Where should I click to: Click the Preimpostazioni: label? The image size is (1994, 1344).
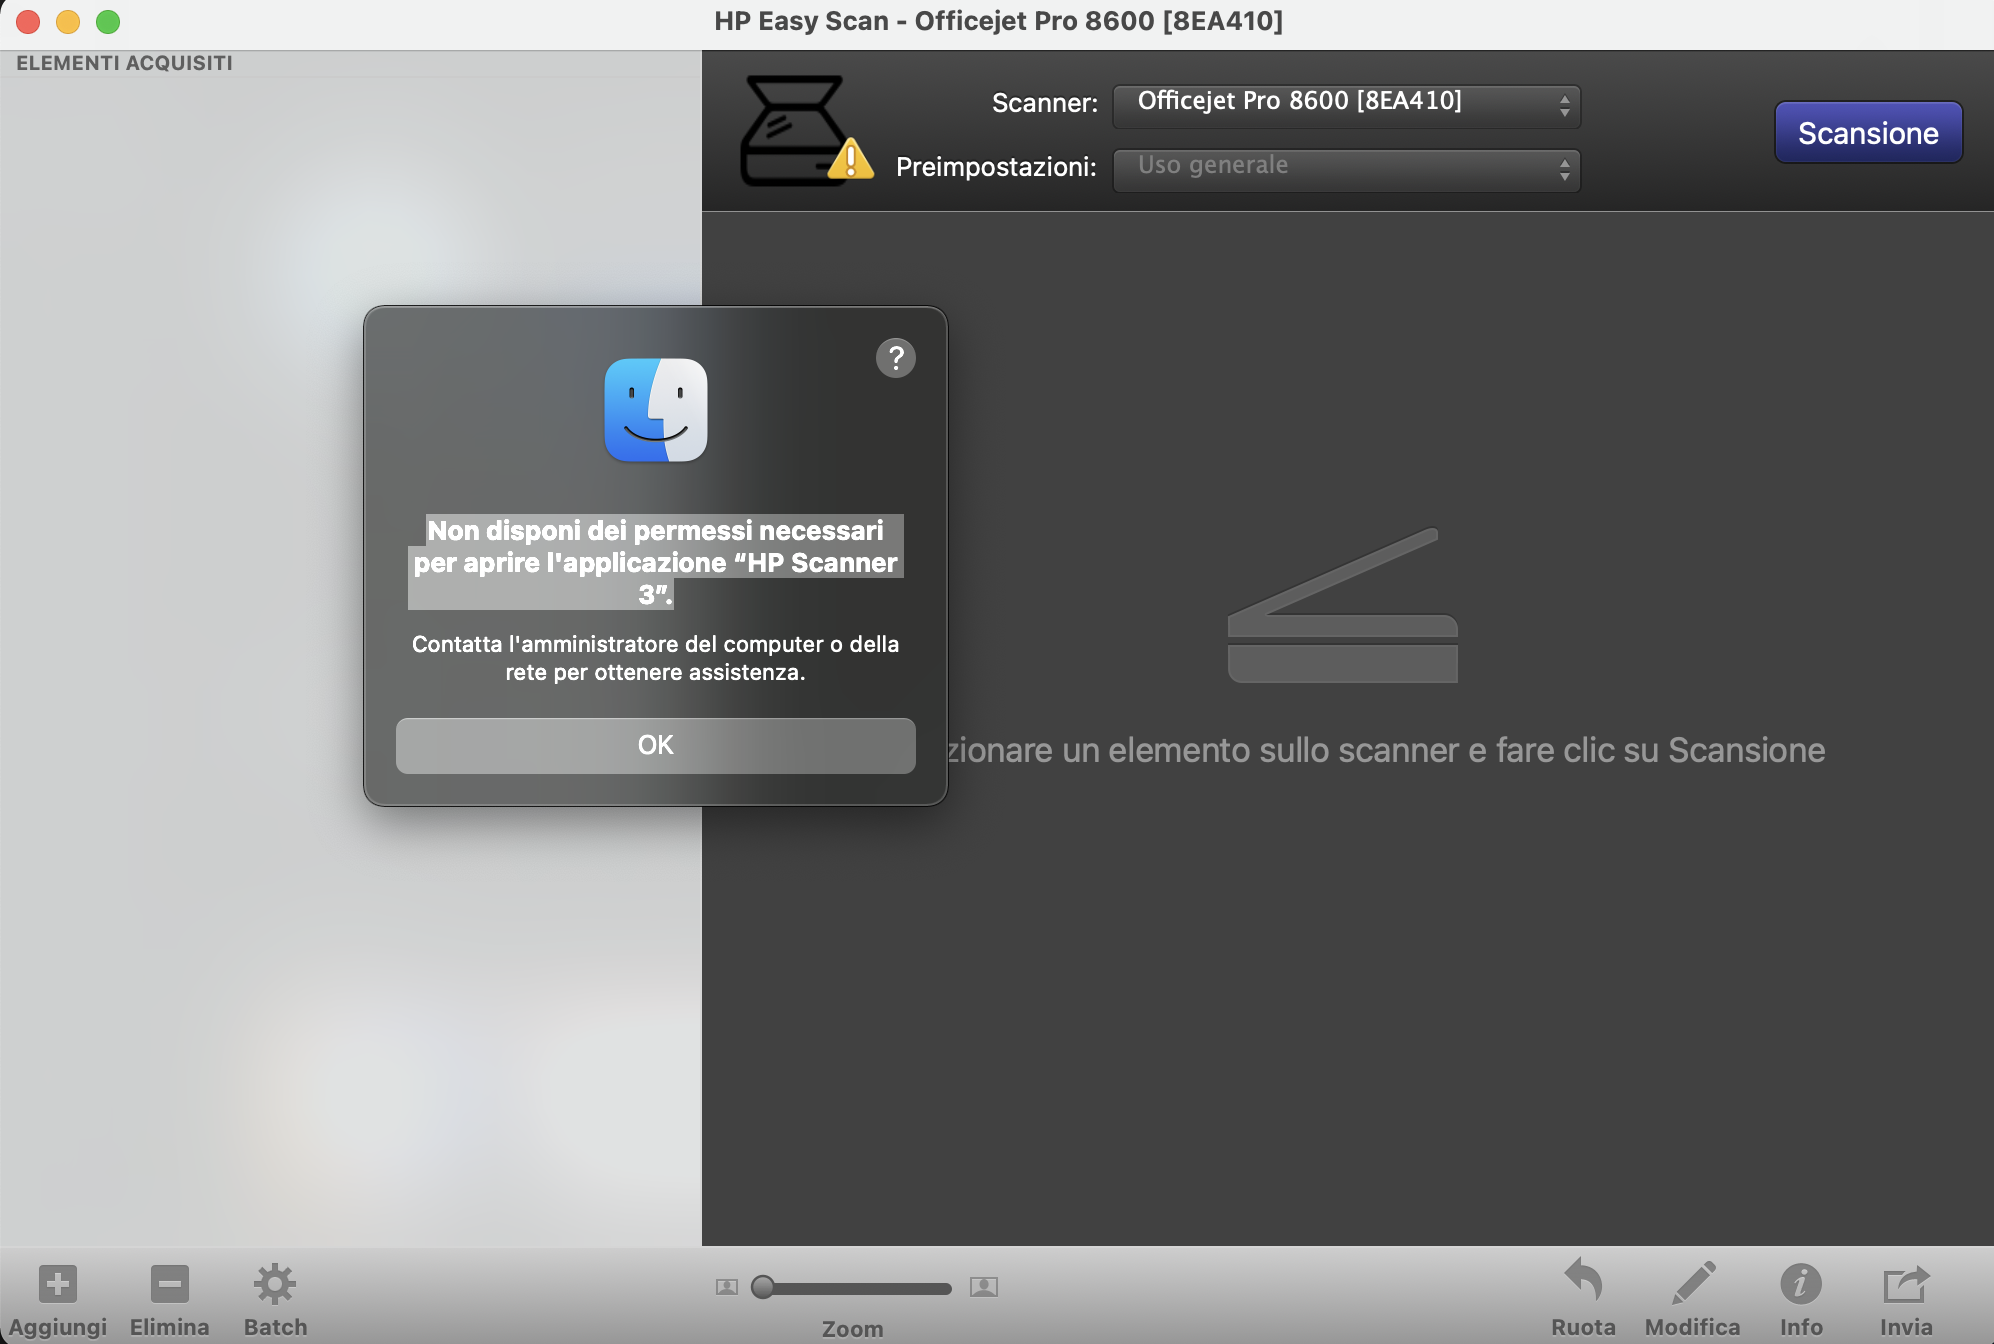997,167
